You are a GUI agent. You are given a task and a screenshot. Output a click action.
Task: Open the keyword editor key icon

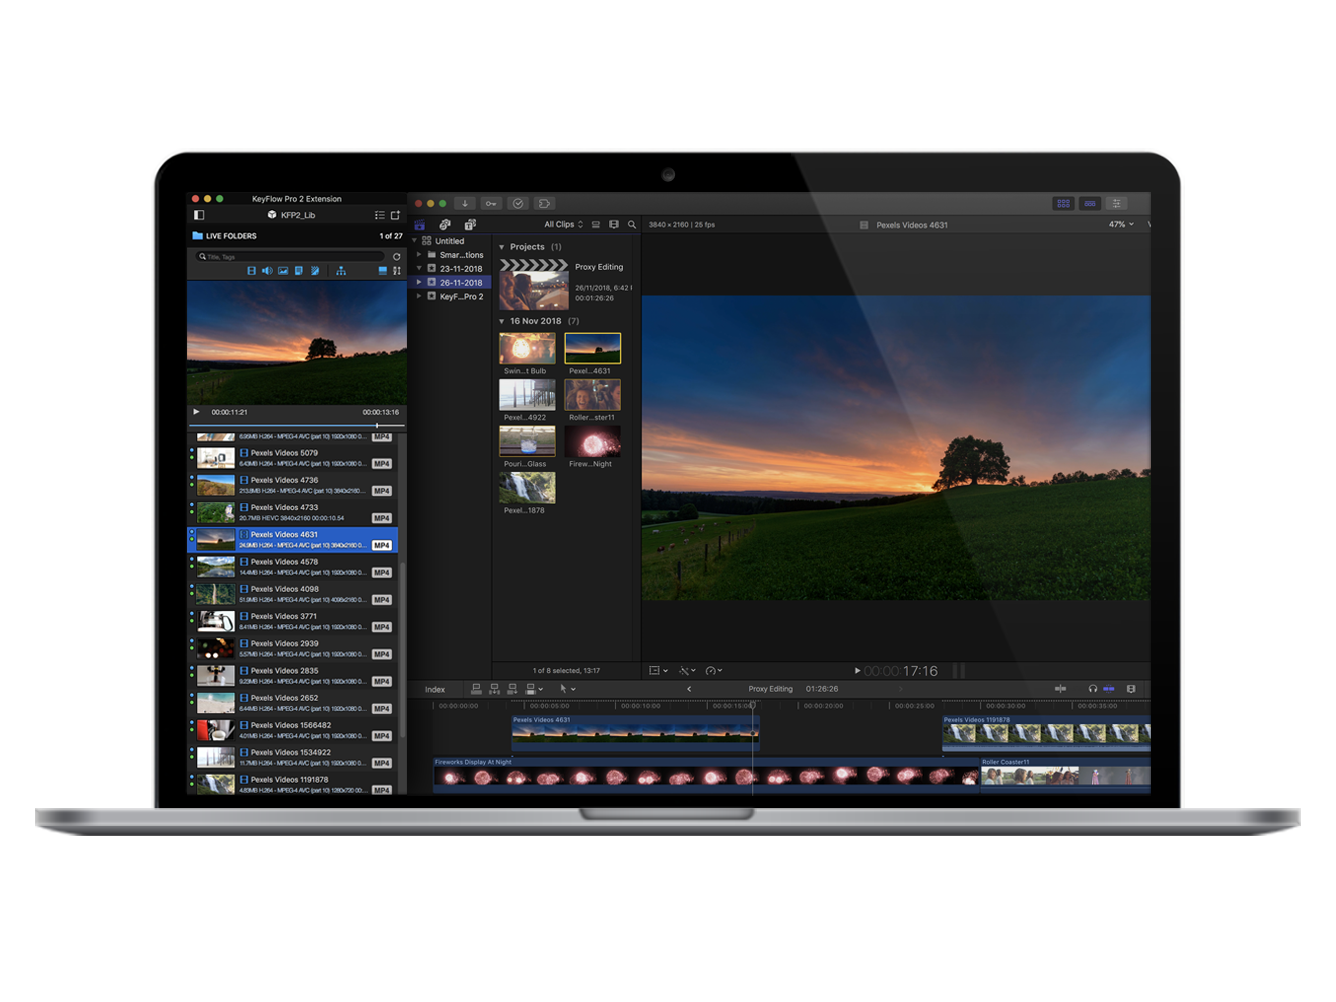[x=491, y=204]
